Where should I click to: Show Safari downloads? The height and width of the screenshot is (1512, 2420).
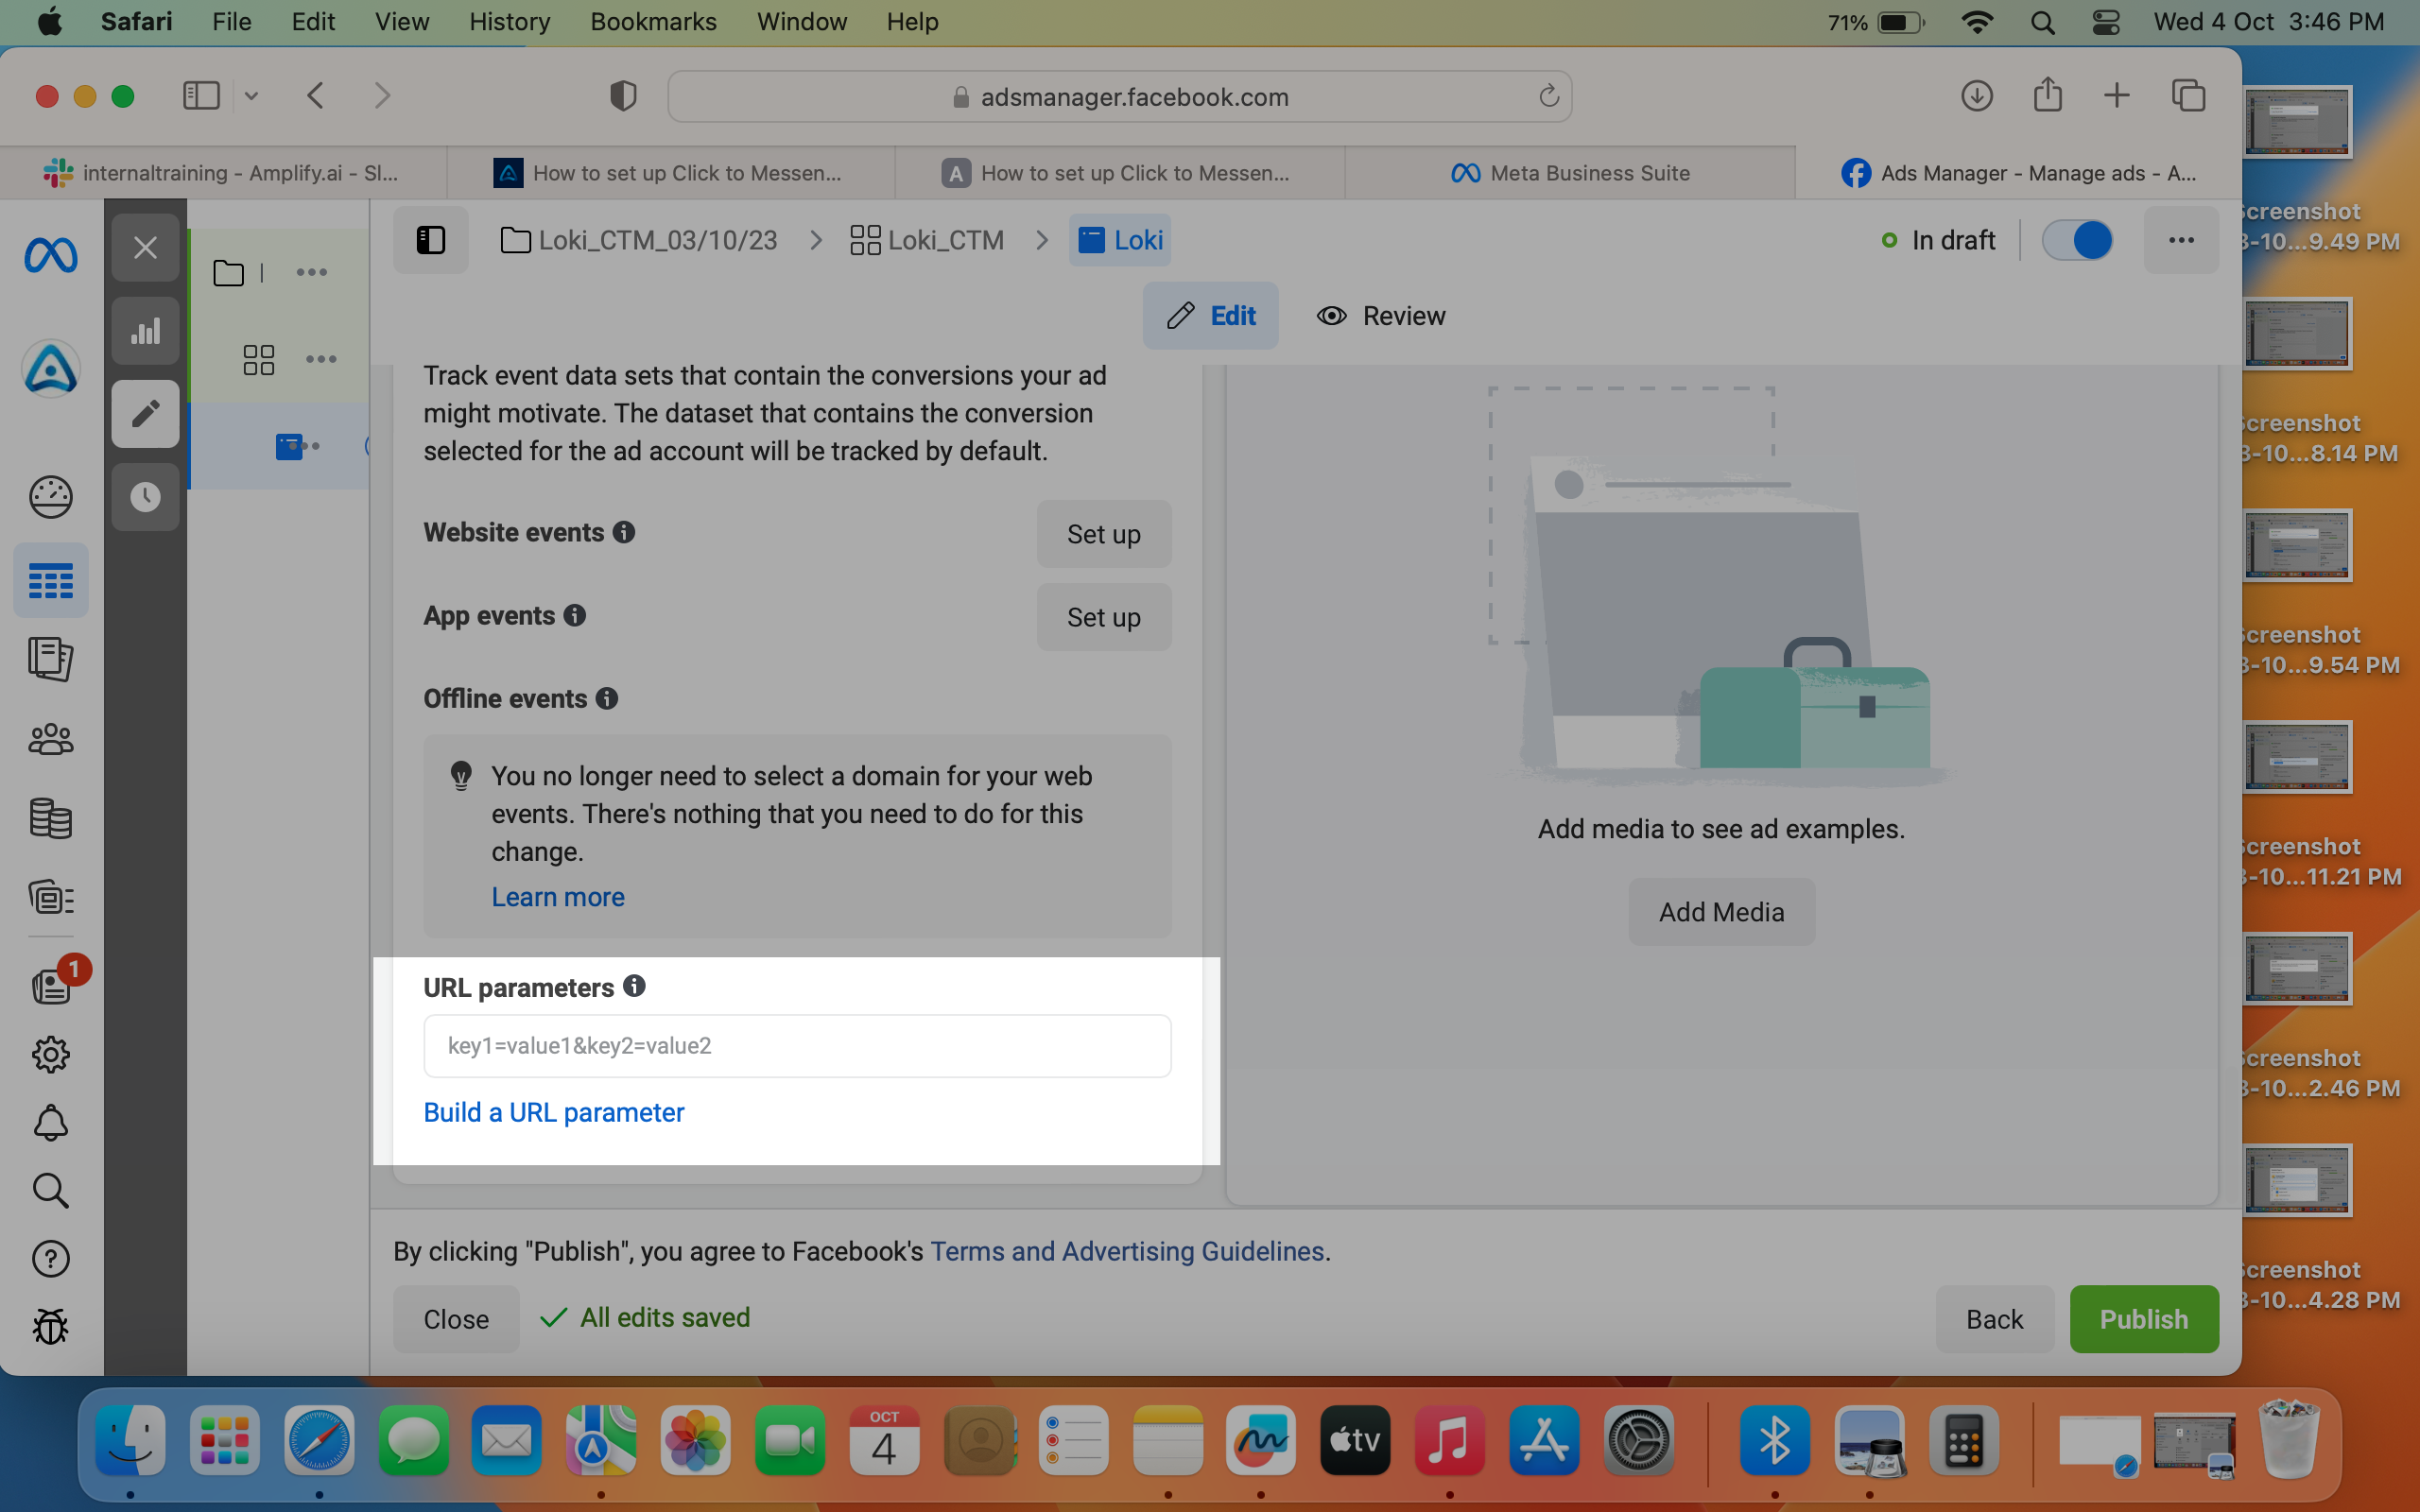(x=1977, y=96)
